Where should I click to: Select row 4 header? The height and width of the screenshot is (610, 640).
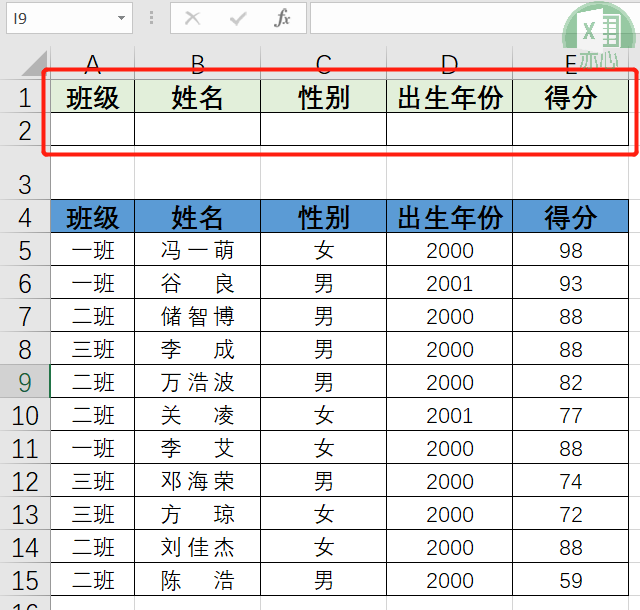25,217
